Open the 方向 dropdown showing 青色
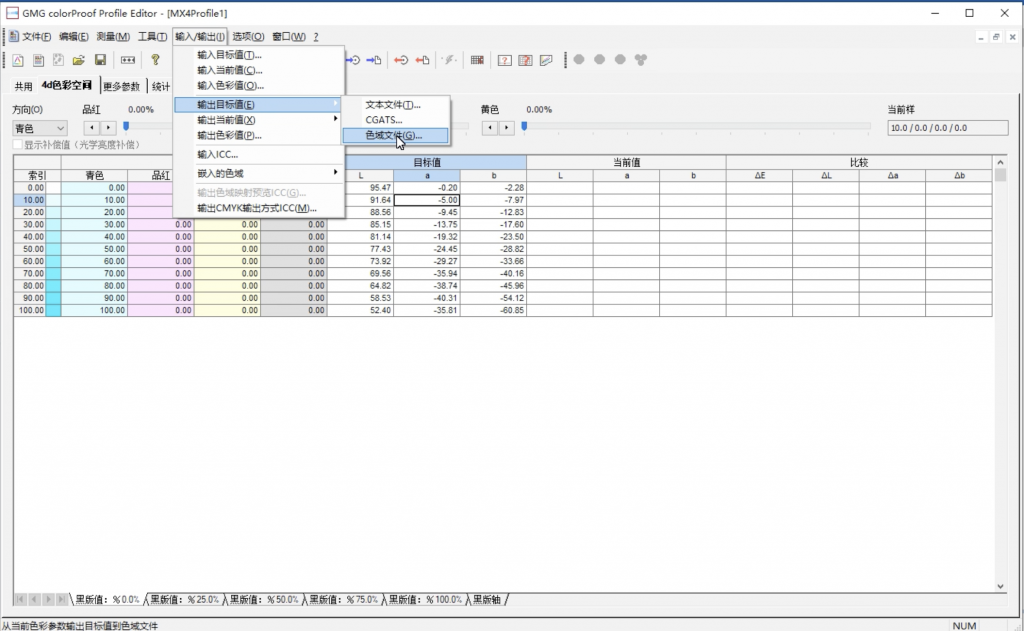The height and width of the screenshot is (631, 1024). (39, 128)
